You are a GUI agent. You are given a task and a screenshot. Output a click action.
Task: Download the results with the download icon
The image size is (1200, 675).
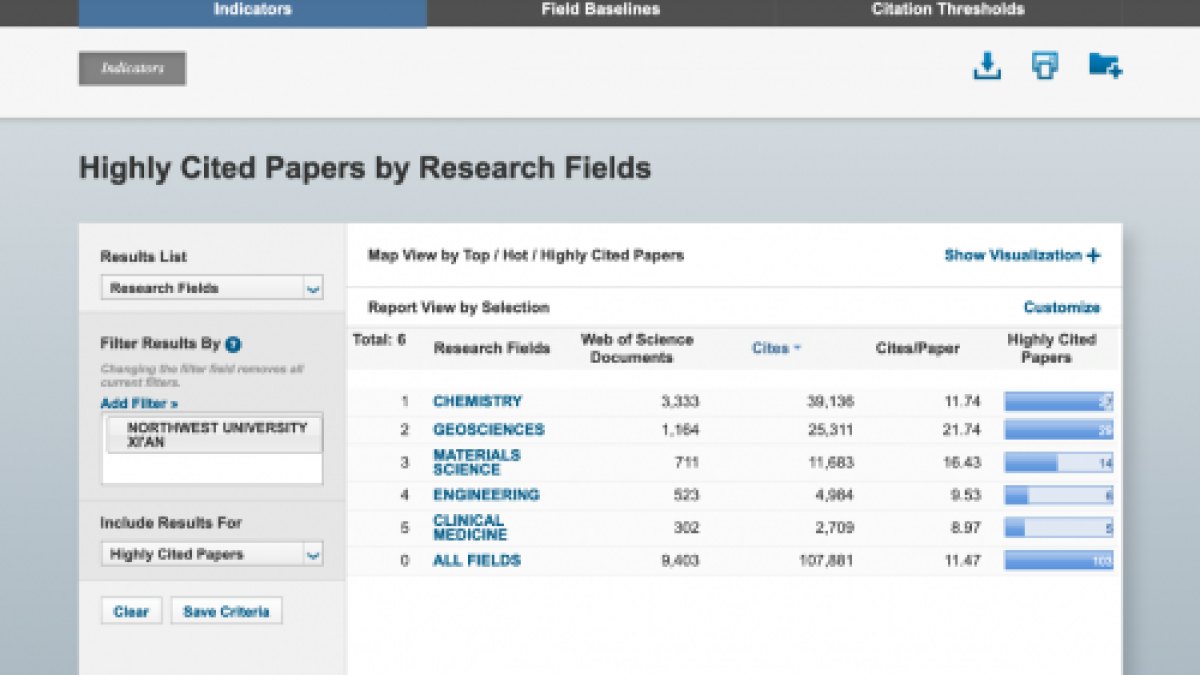point(987,66)
